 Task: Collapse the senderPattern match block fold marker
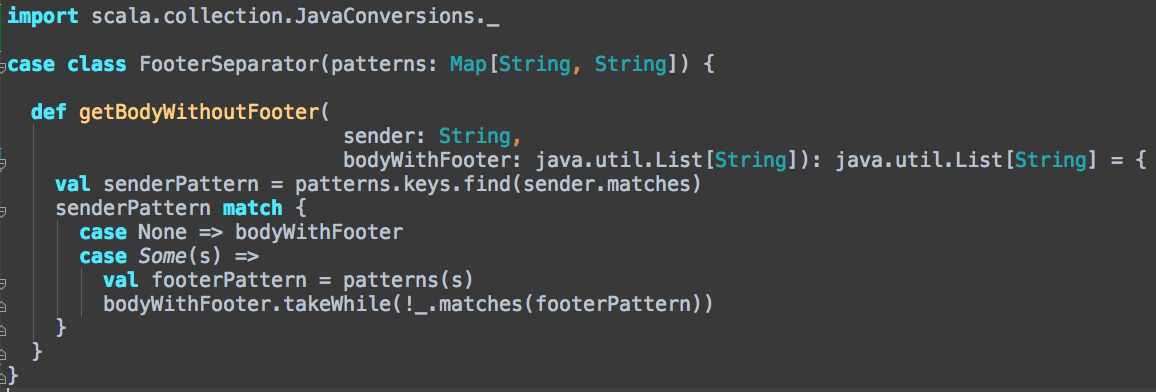(x=4, y=211)
